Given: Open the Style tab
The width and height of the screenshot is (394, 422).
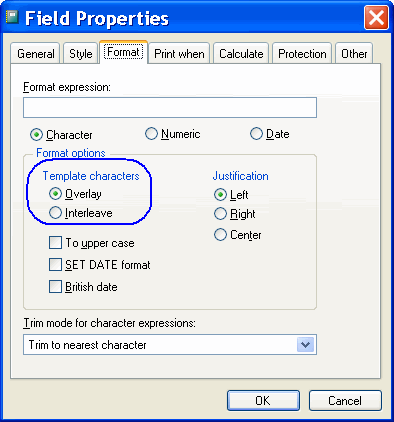Looking at the screenshot, I should 81,54.
